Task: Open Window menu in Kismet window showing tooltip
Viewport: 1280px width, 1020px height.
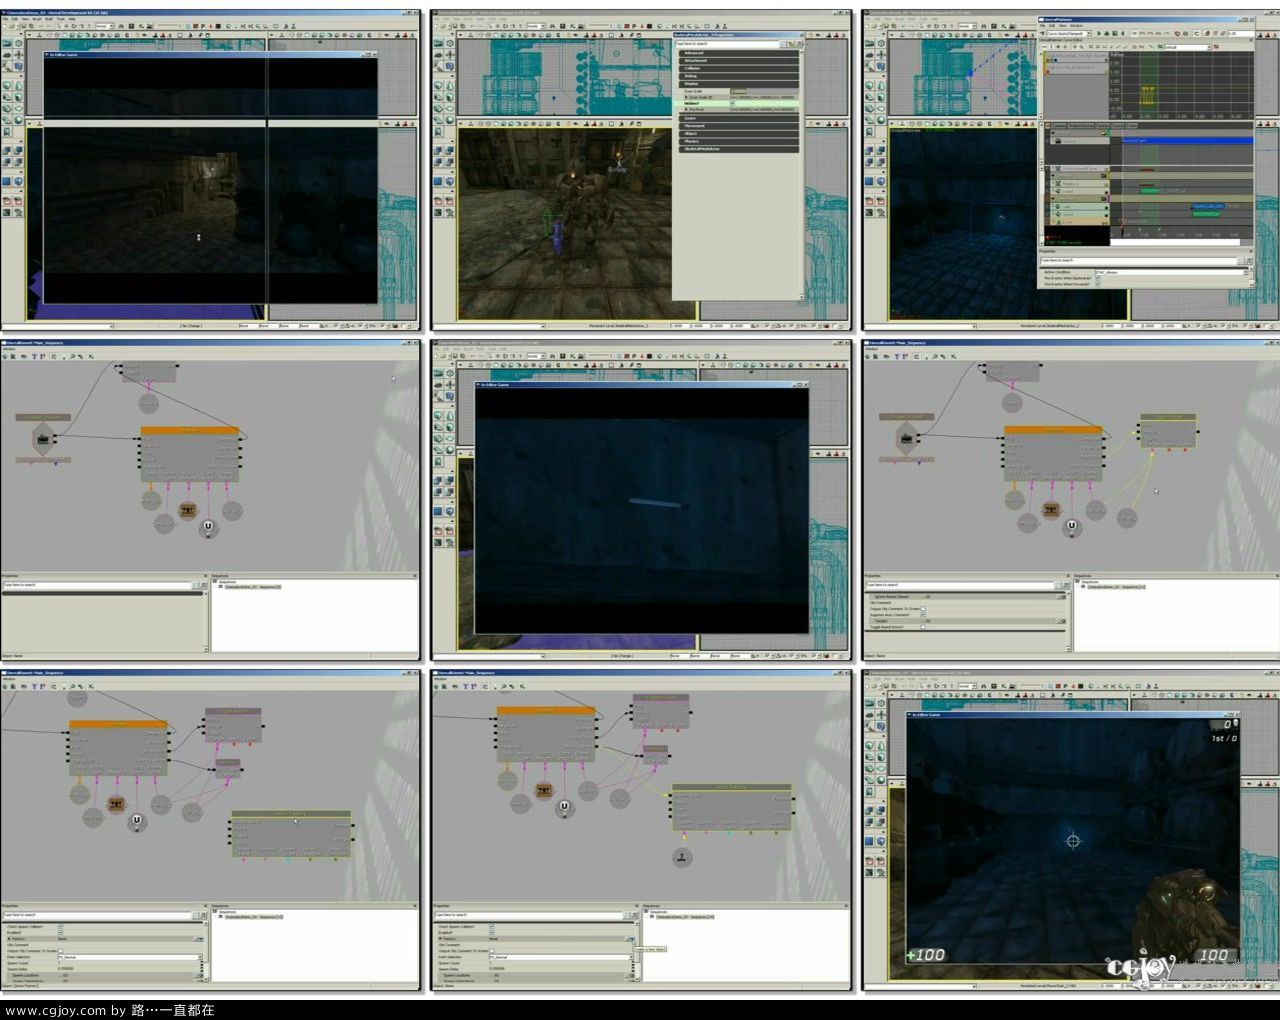Action: coord(440,679)
